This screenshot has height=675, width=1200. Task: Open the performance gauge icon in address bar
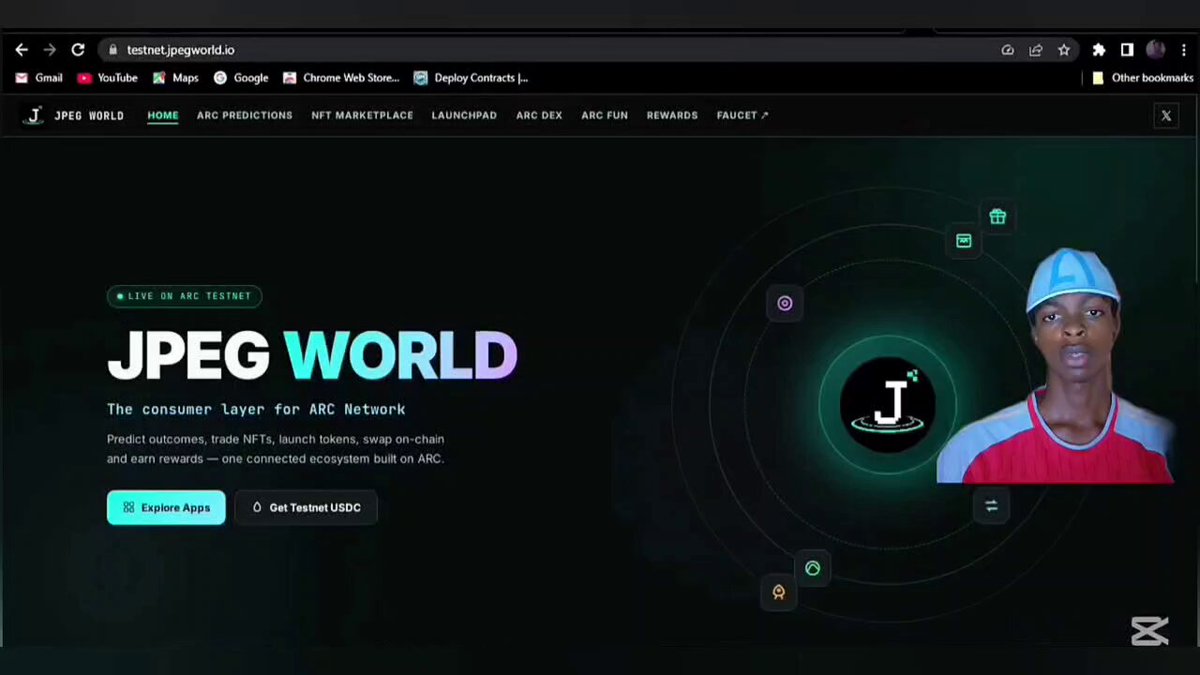tap(1008, 50)
